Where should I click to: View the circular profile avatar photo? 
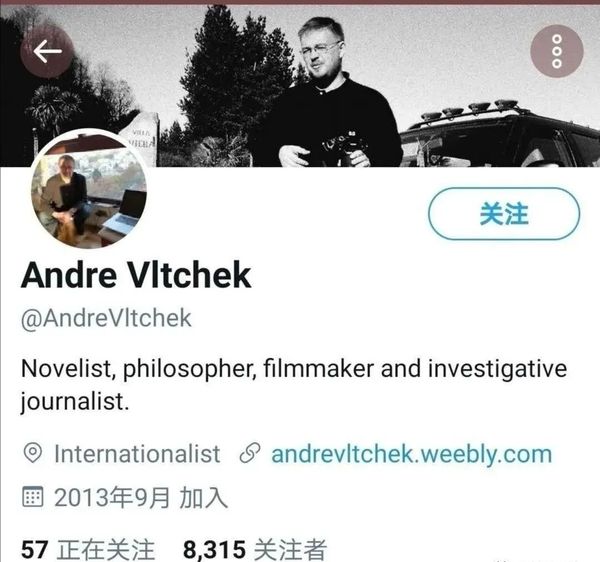89,190
